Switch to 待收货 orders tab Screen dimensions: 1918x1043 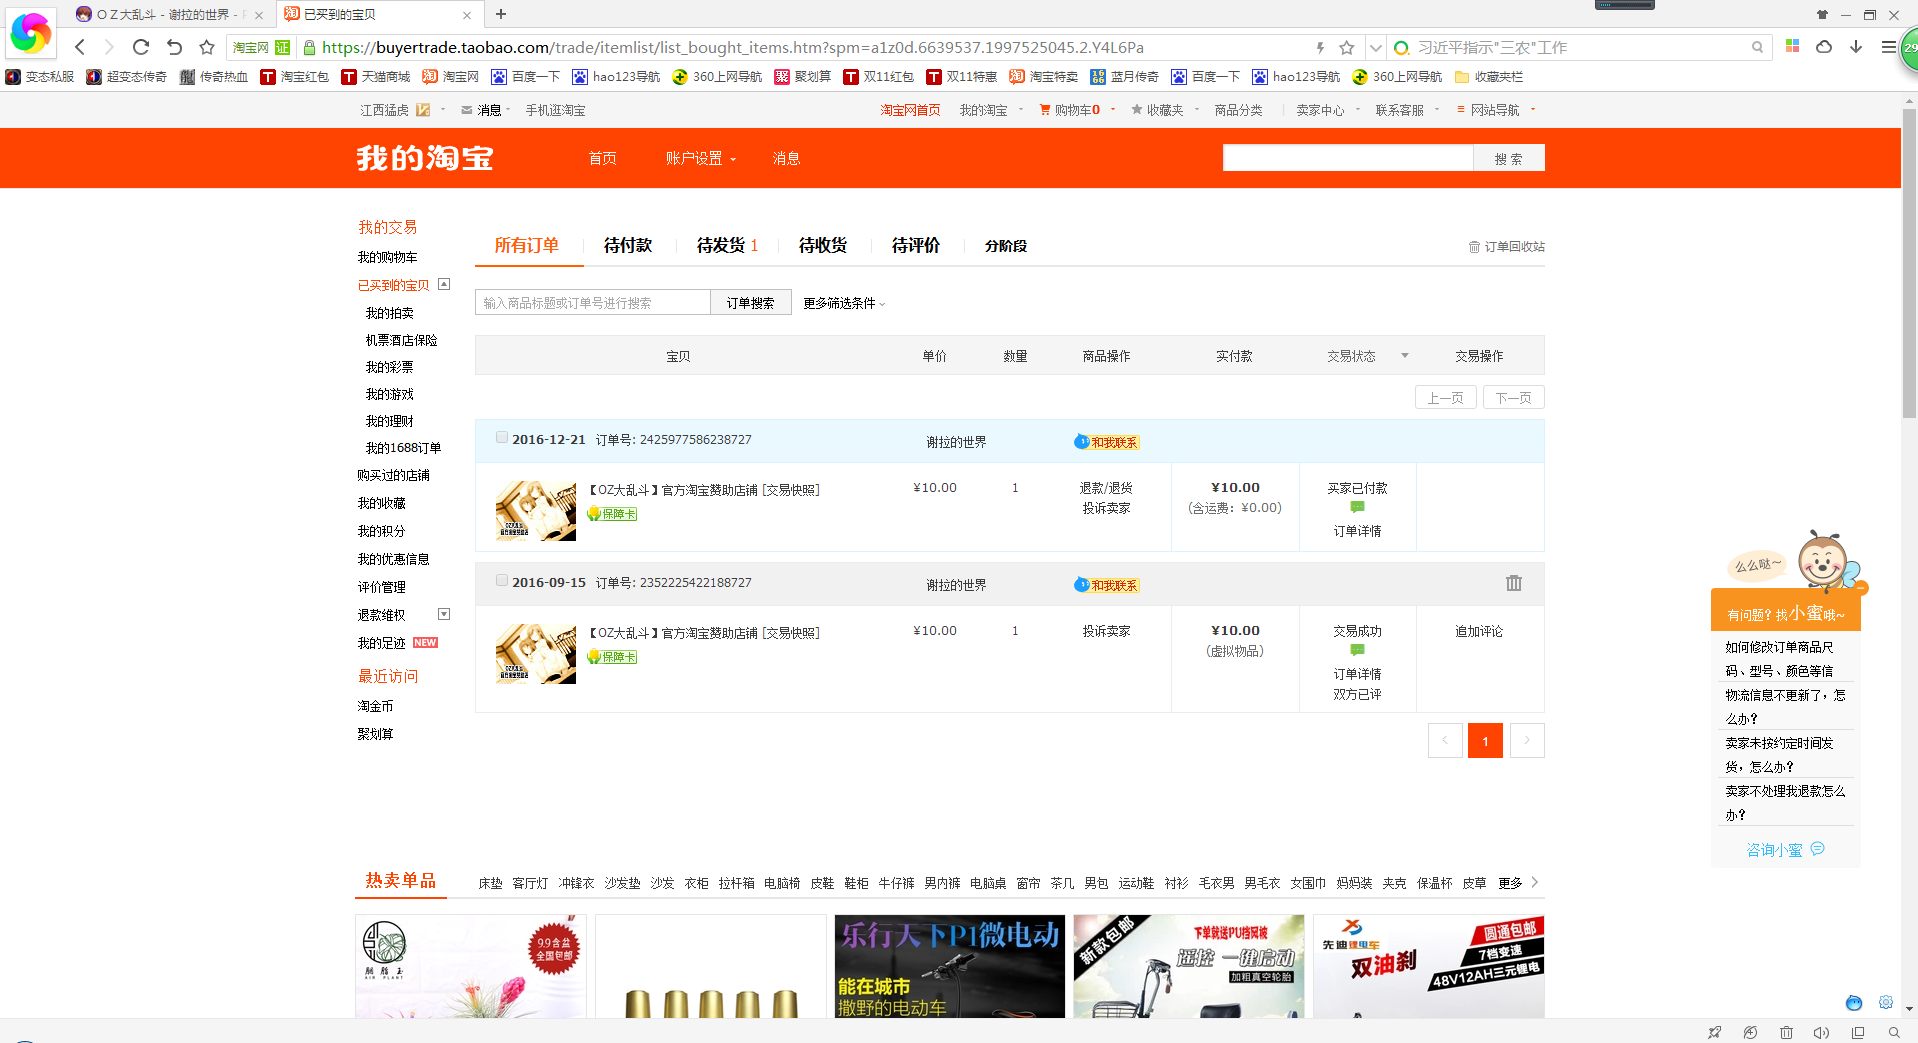823,246
